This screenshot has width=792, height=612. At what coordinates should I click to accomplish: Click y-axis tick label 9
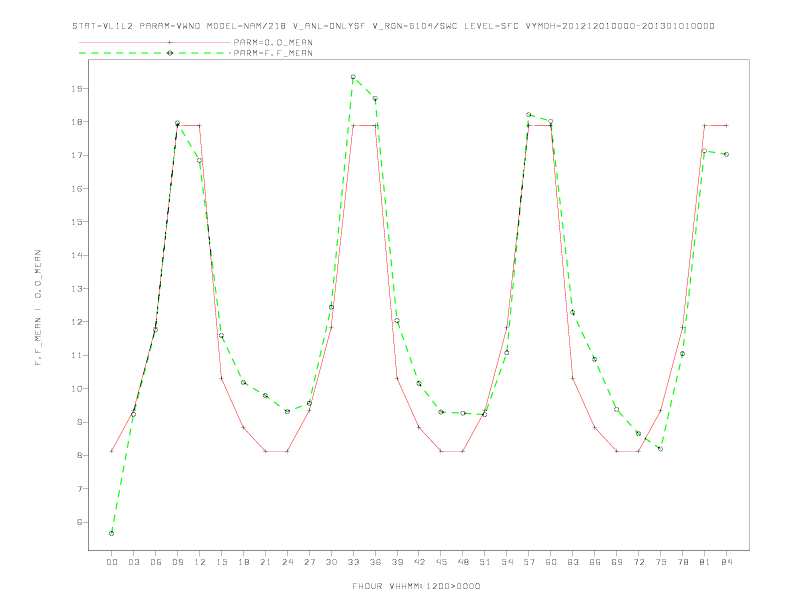tap(79, 422)
